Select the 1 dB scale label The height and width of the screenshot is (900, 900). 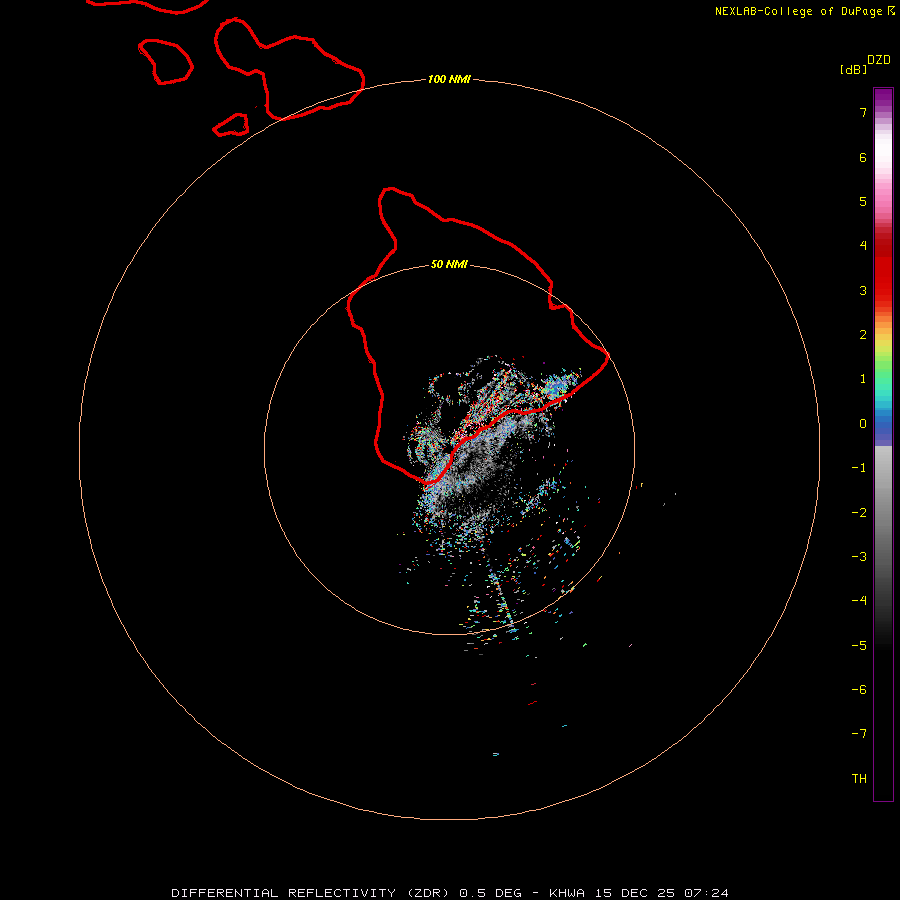(863, 379)
